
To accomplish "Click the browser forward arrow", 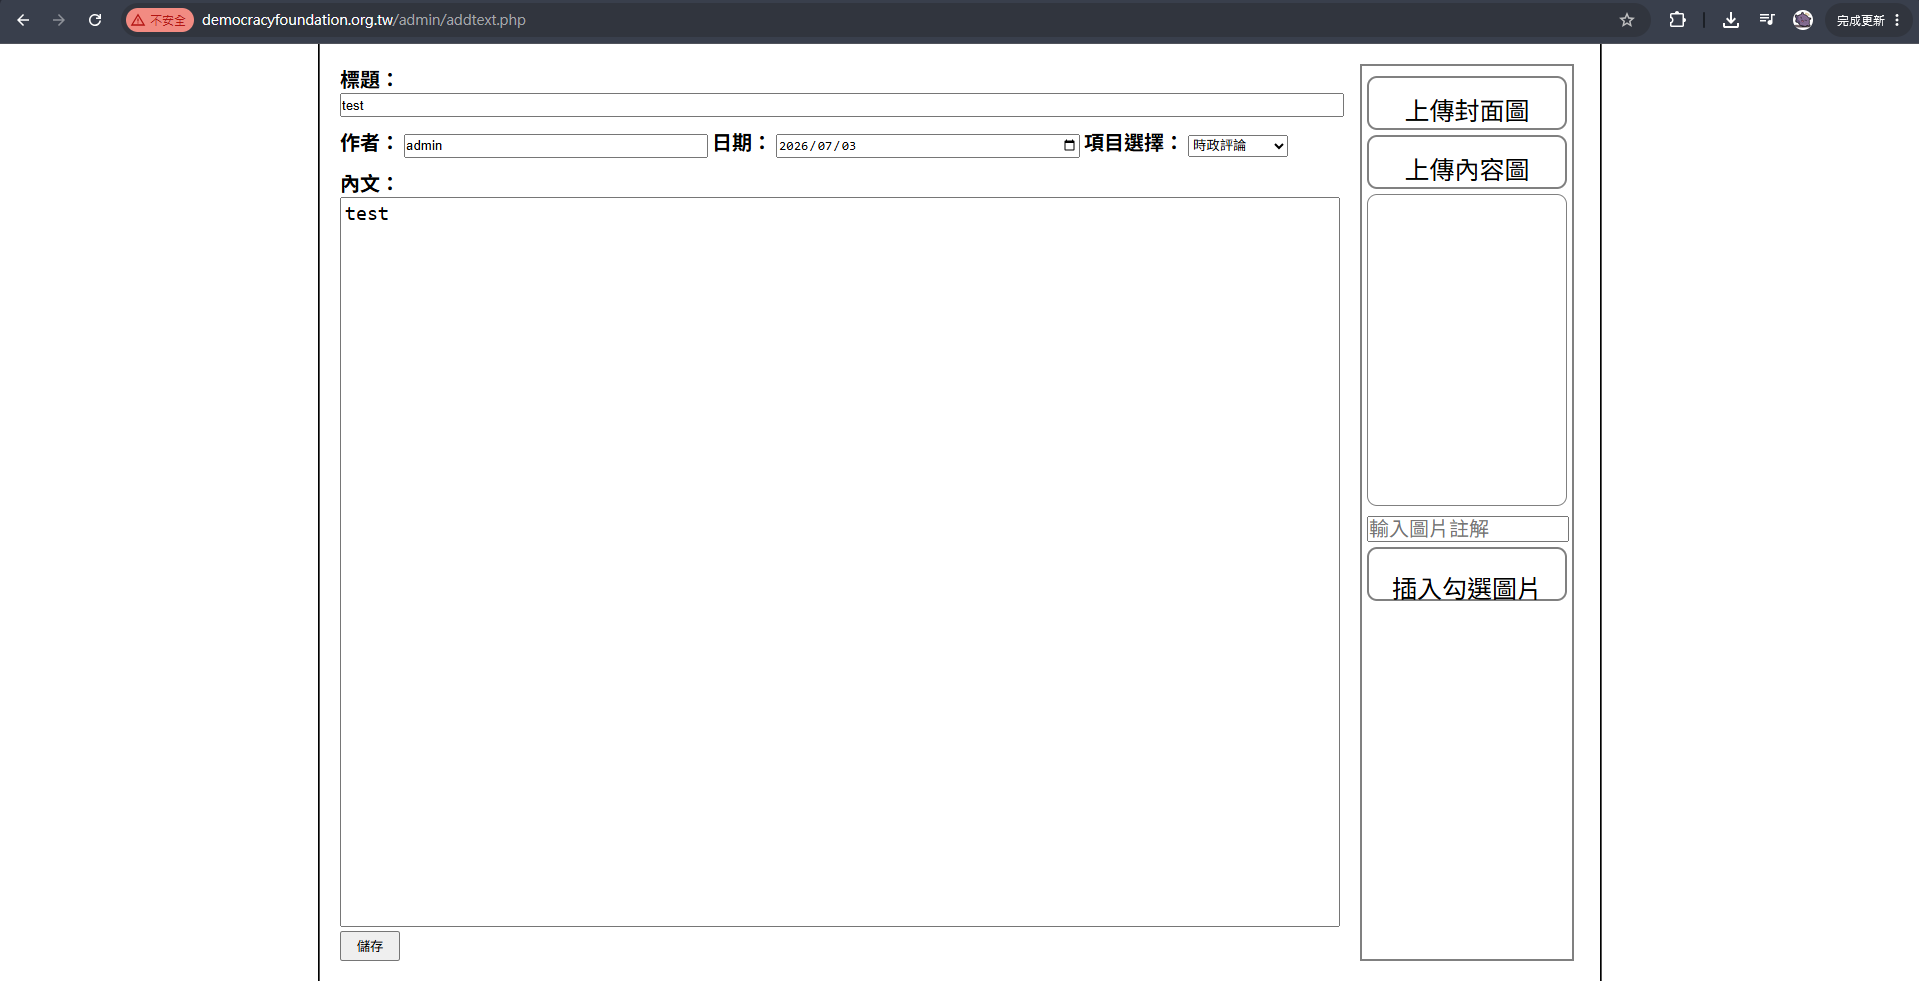I will point(59,20).
